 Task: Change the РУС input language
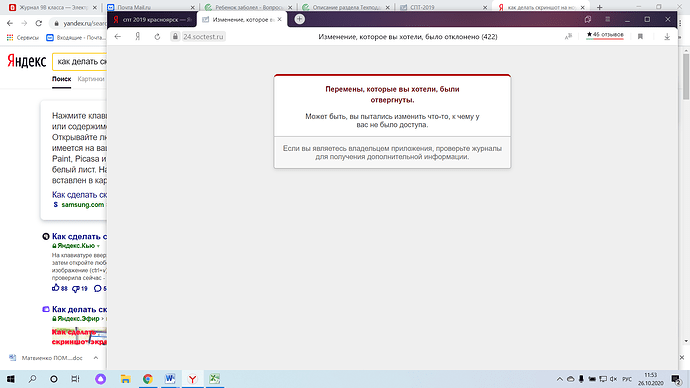[627, 379]
